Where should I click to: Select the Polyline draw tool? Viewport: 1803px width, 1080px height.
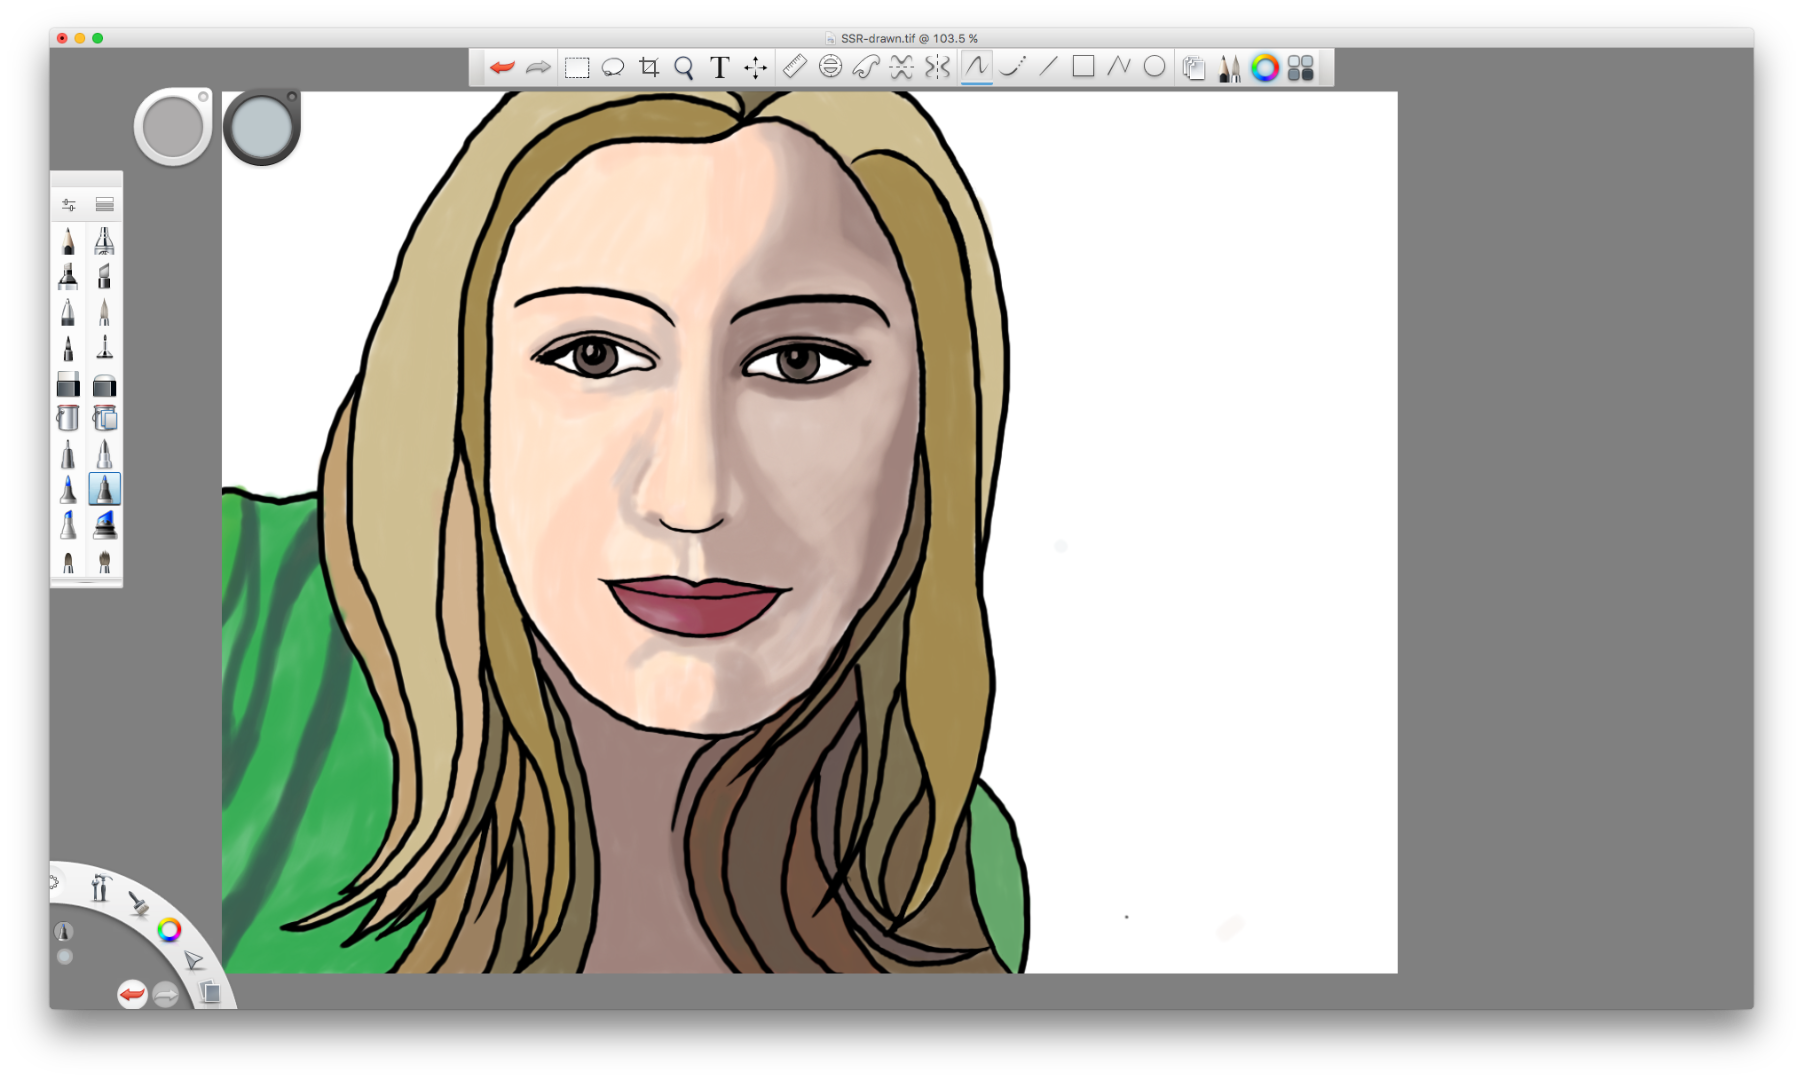click(1119, 67)
